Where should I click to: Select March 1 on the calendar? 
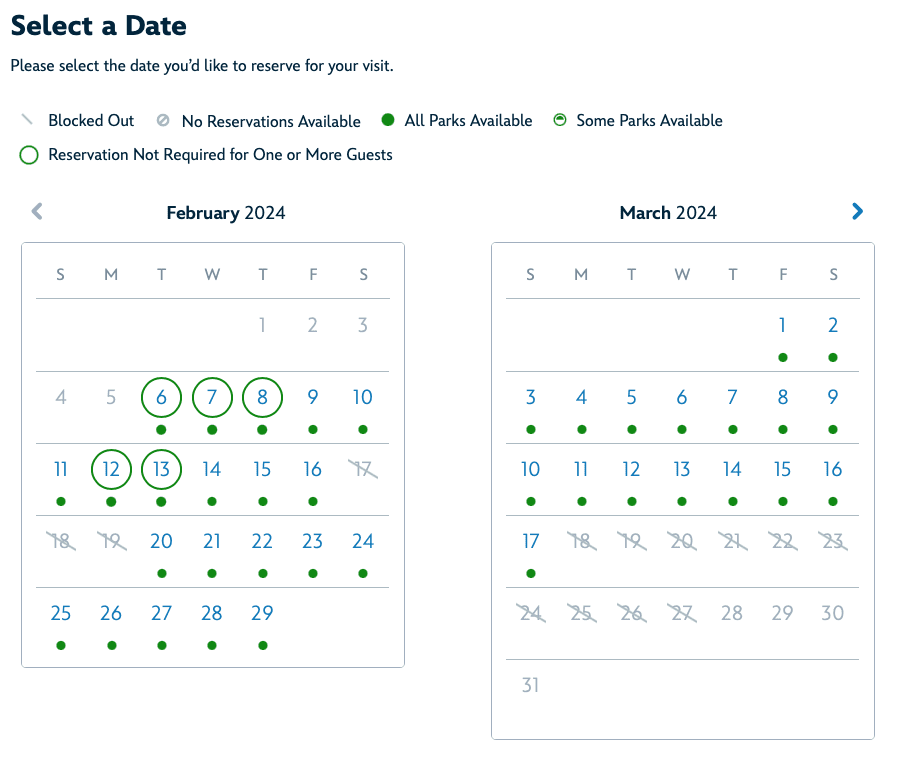coord(782,325)
